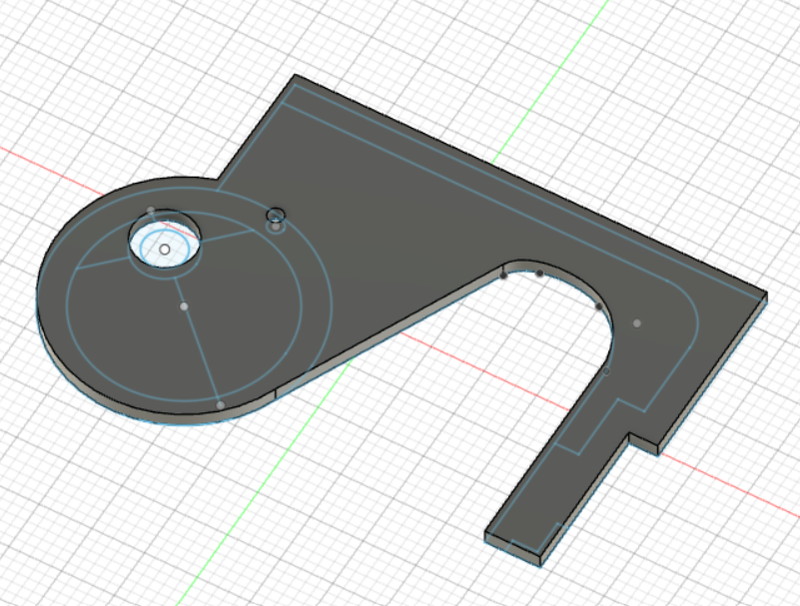Image resolution: width=800 pixels, height=606 pixels.
Task: Select the large circular hole in the disc
Action: coord(164,239)
